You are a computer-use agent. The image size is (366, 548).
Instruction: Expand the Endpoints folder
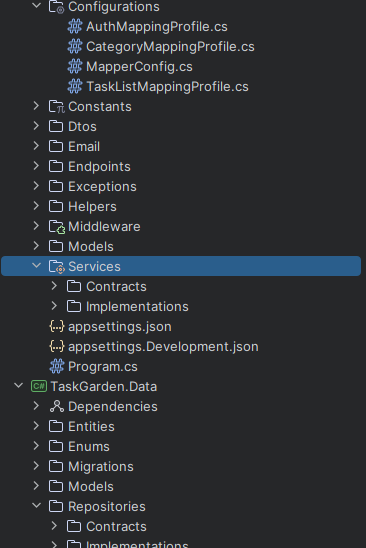36,166
